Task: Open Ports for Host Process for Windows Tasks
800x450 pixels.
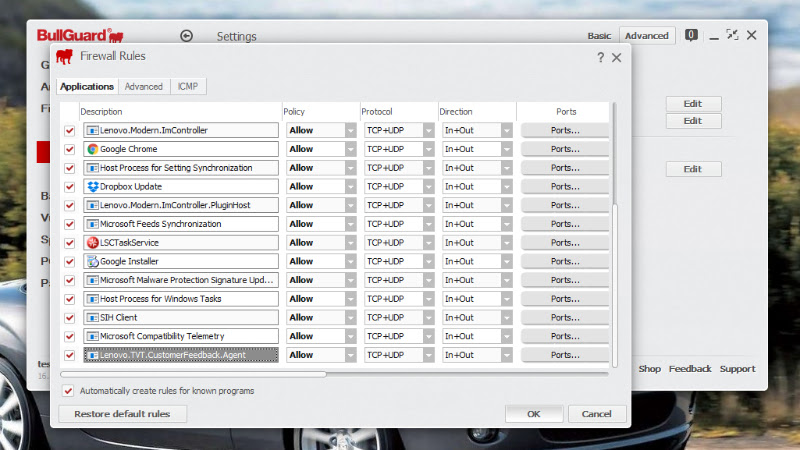Action: [x=565, y=299]
